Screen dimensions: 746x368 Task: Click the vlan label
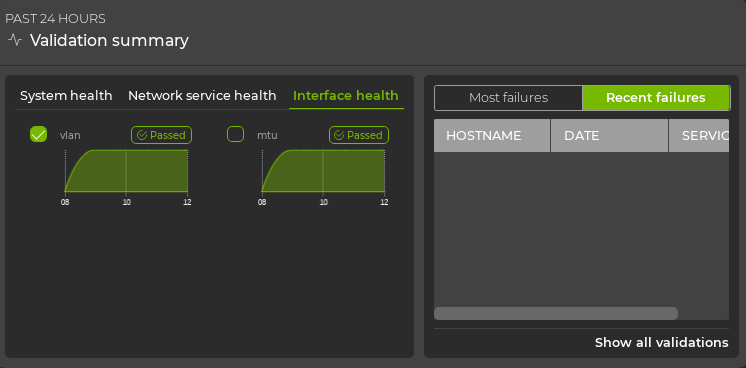tap(70, 135)
